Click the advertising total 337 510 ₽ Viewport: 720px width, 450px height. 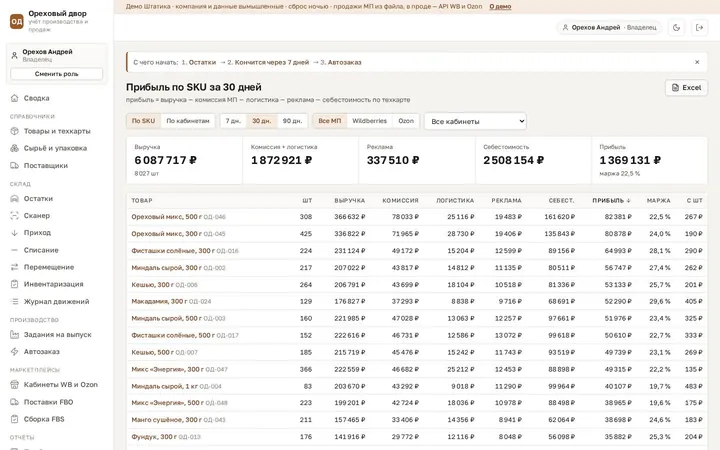point(393,160)
